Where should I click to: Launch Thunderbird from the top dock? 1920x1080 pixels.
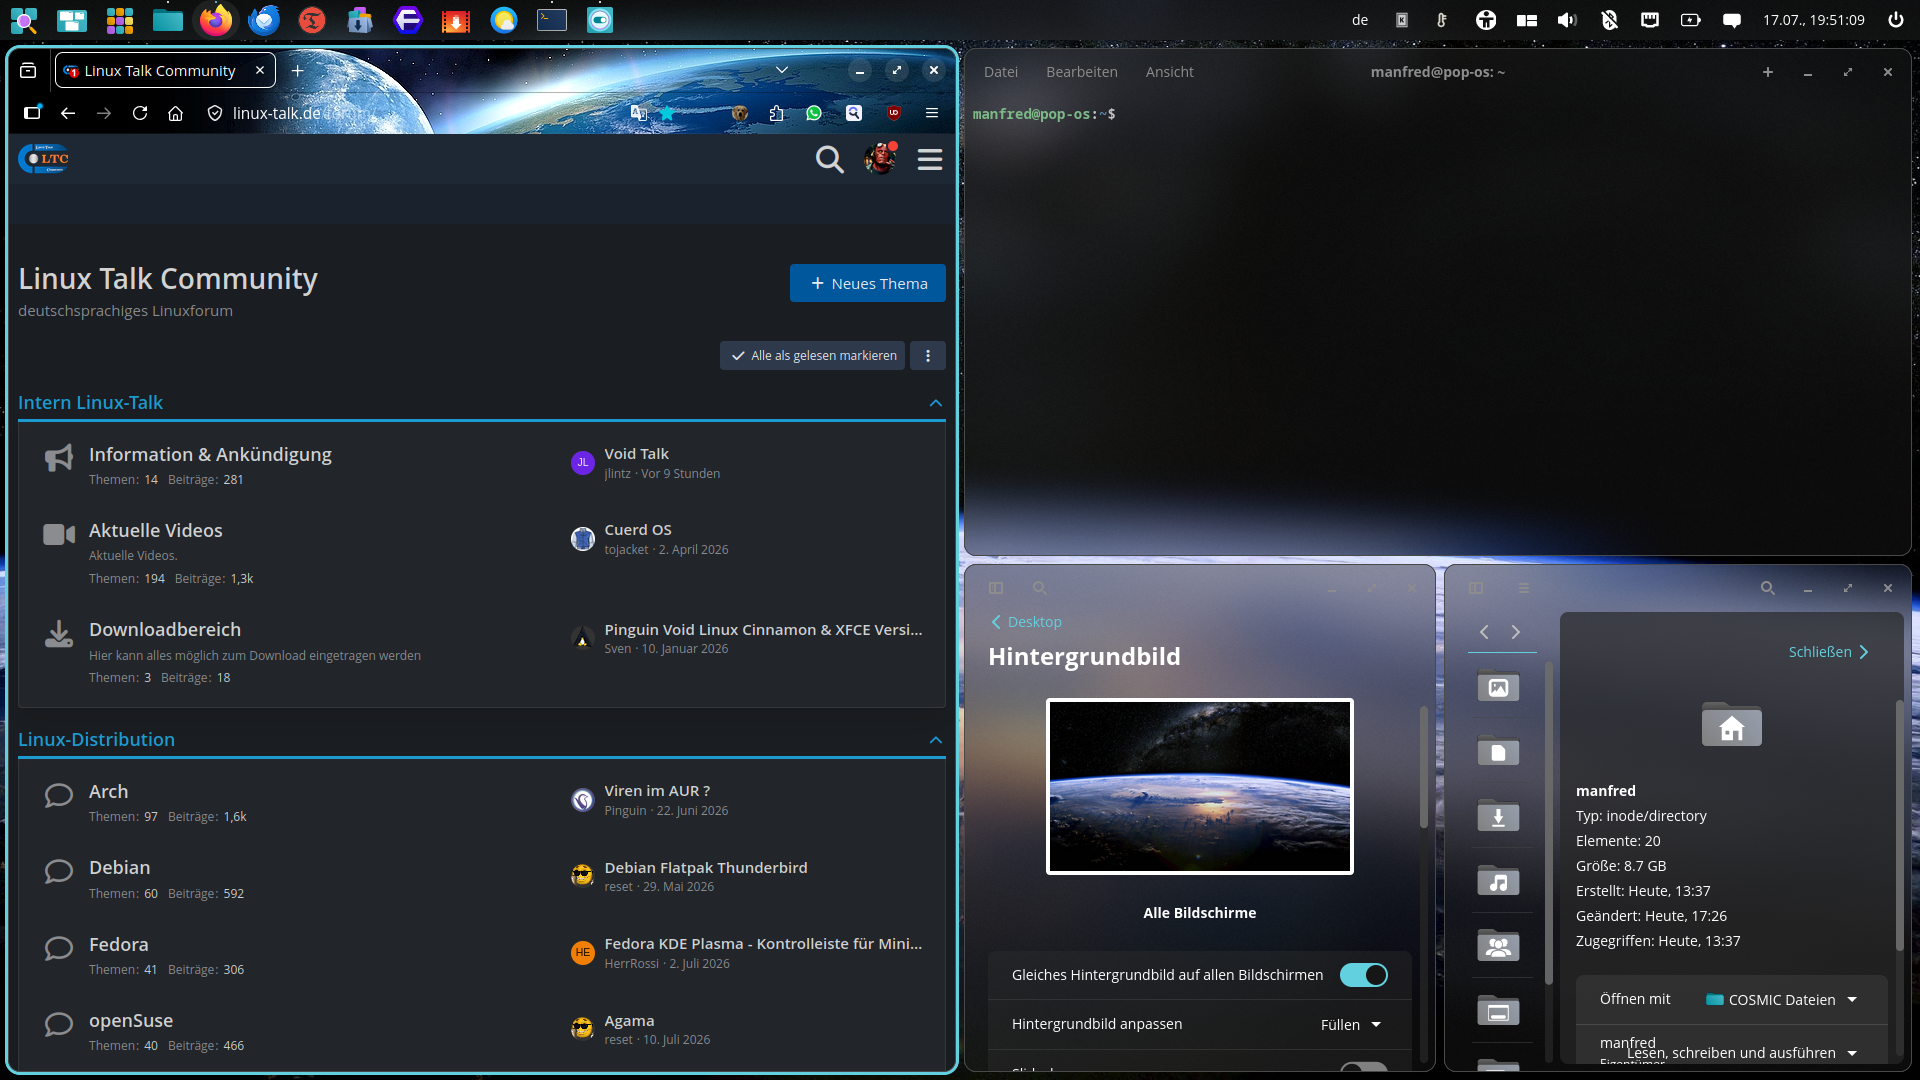click(264, 20)
